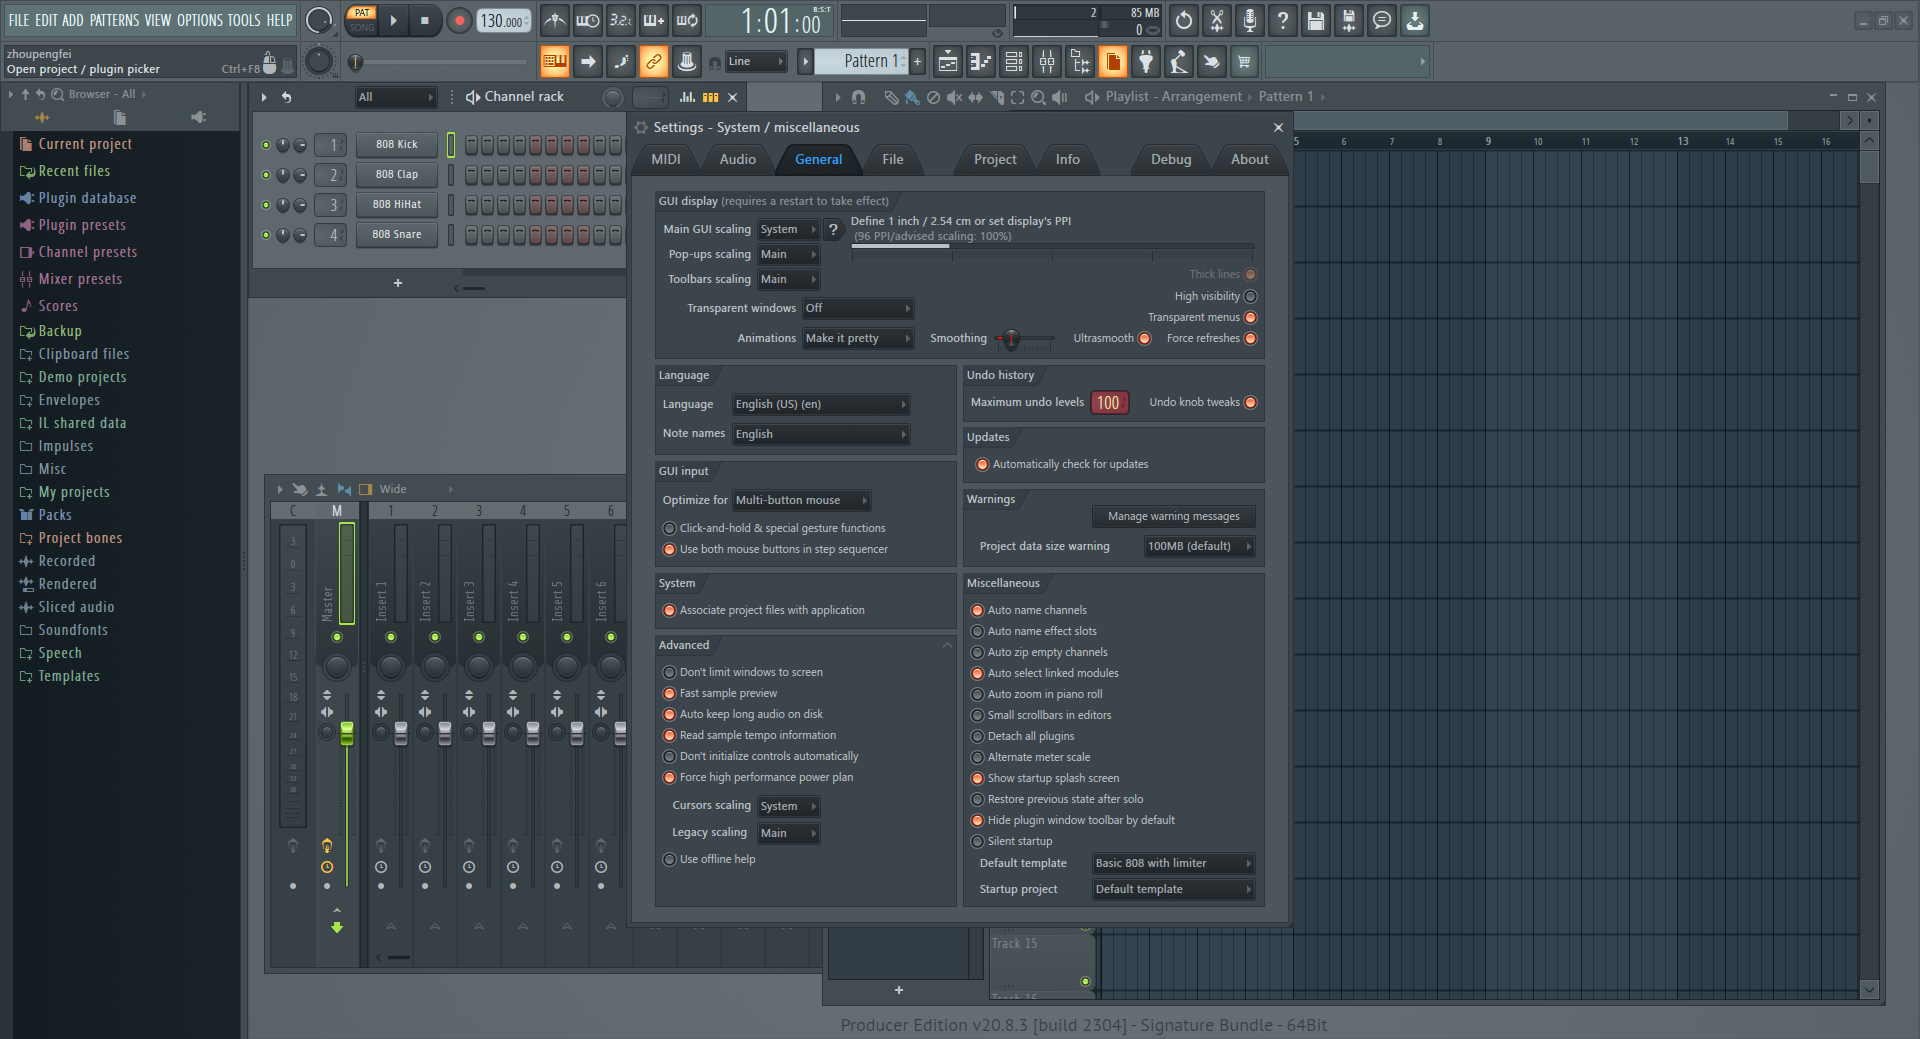Select the Playlist zoom magnifier tool

click(x=1039, y=97)
